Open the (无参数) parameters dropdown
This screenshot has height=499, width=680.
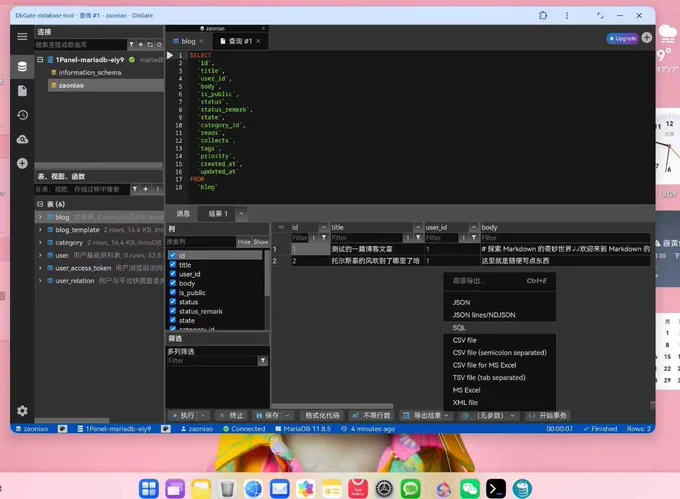(490, 415)
